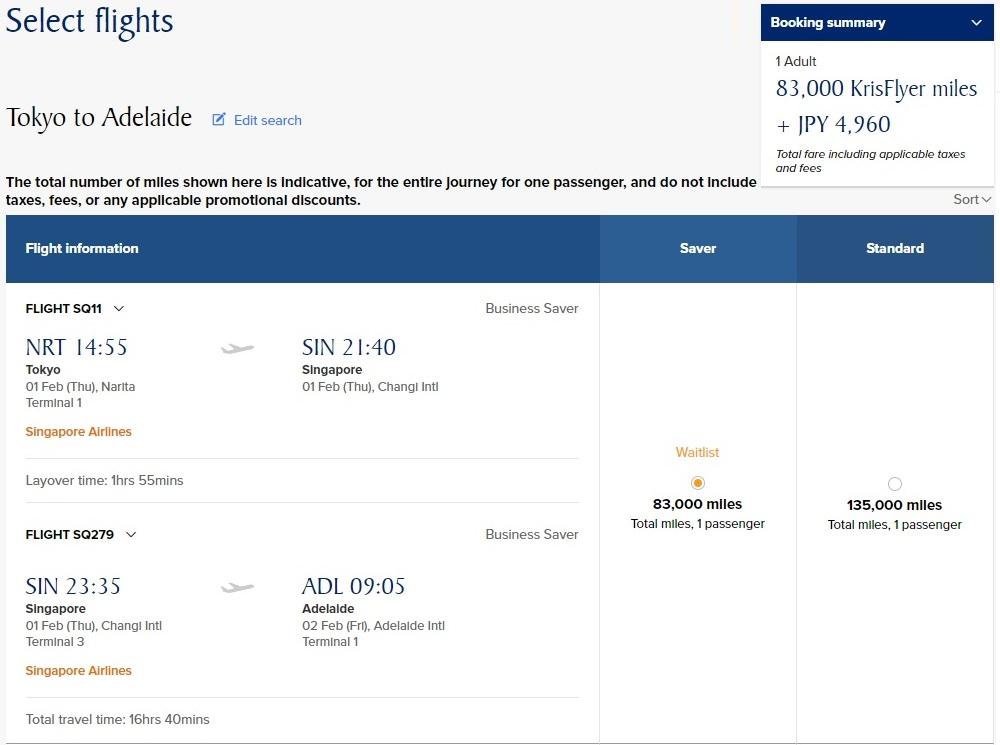
Task: Expand FLIGHT SQ11 details chevron
Action: pos(119,309)
